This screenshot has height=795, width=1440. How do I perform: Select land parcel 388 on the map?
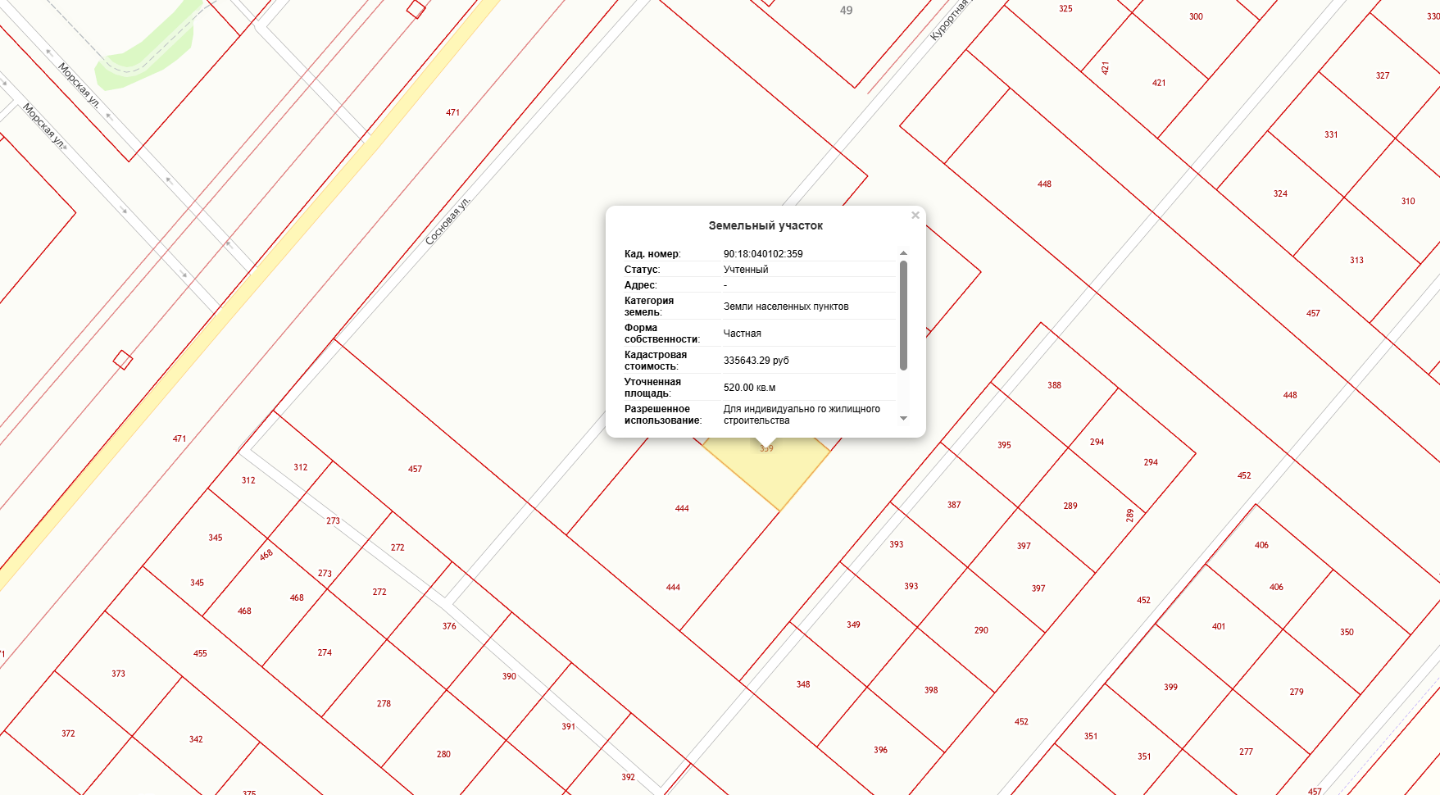point(1054,385)
